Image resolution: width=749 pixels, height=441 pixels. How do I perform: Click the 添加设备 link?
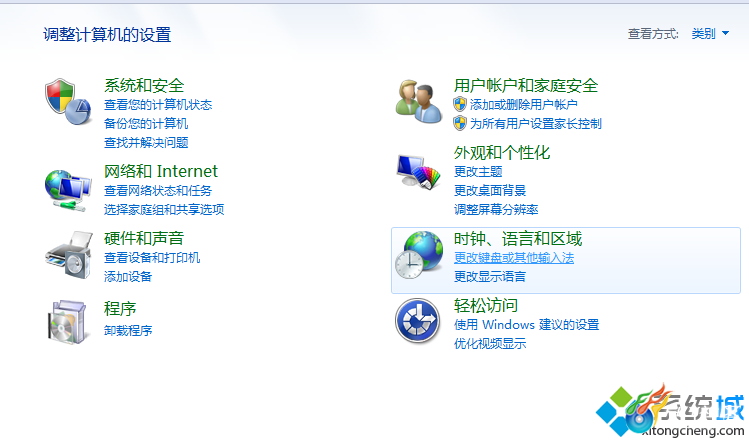coord(128,276)
